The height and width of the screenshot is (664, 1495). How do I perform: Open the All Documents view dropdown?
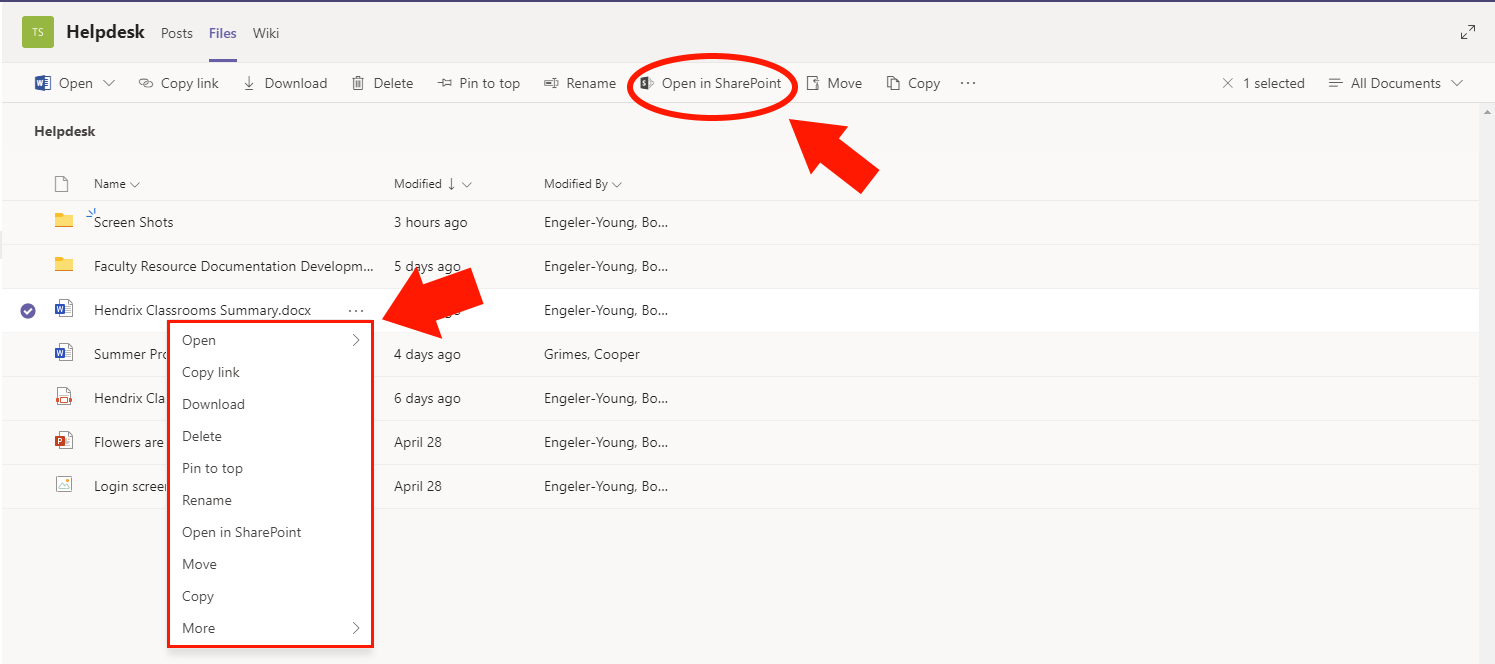point(1395,83)
